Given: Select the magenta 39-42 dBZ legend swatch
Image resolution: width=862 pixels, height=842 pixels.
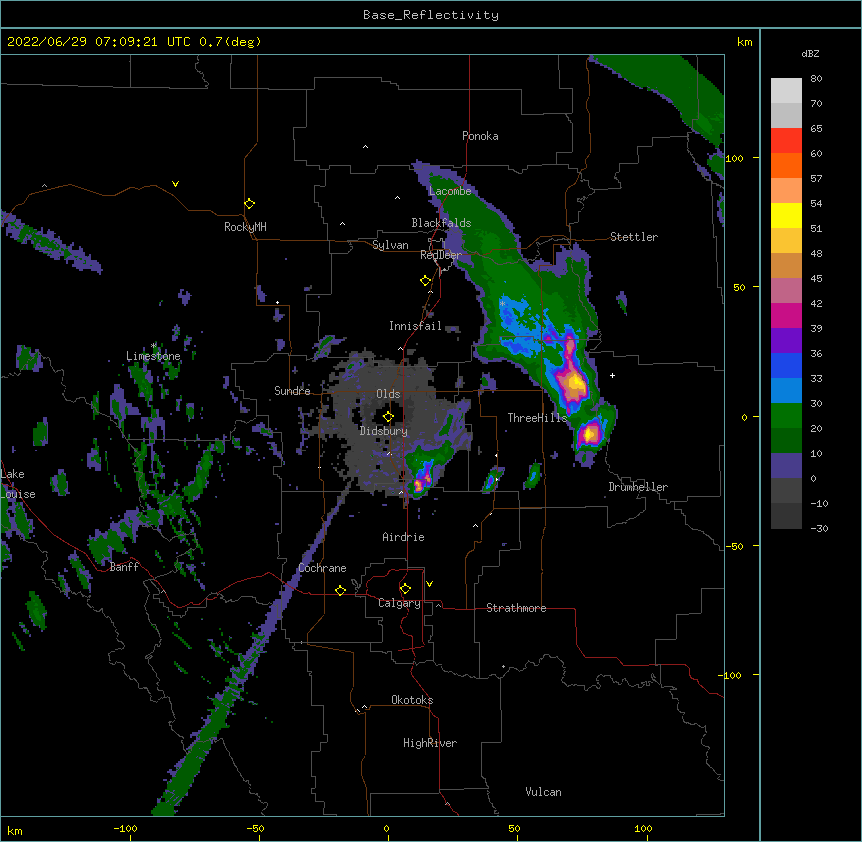Looking at the screenshot, I should [786, 315].
